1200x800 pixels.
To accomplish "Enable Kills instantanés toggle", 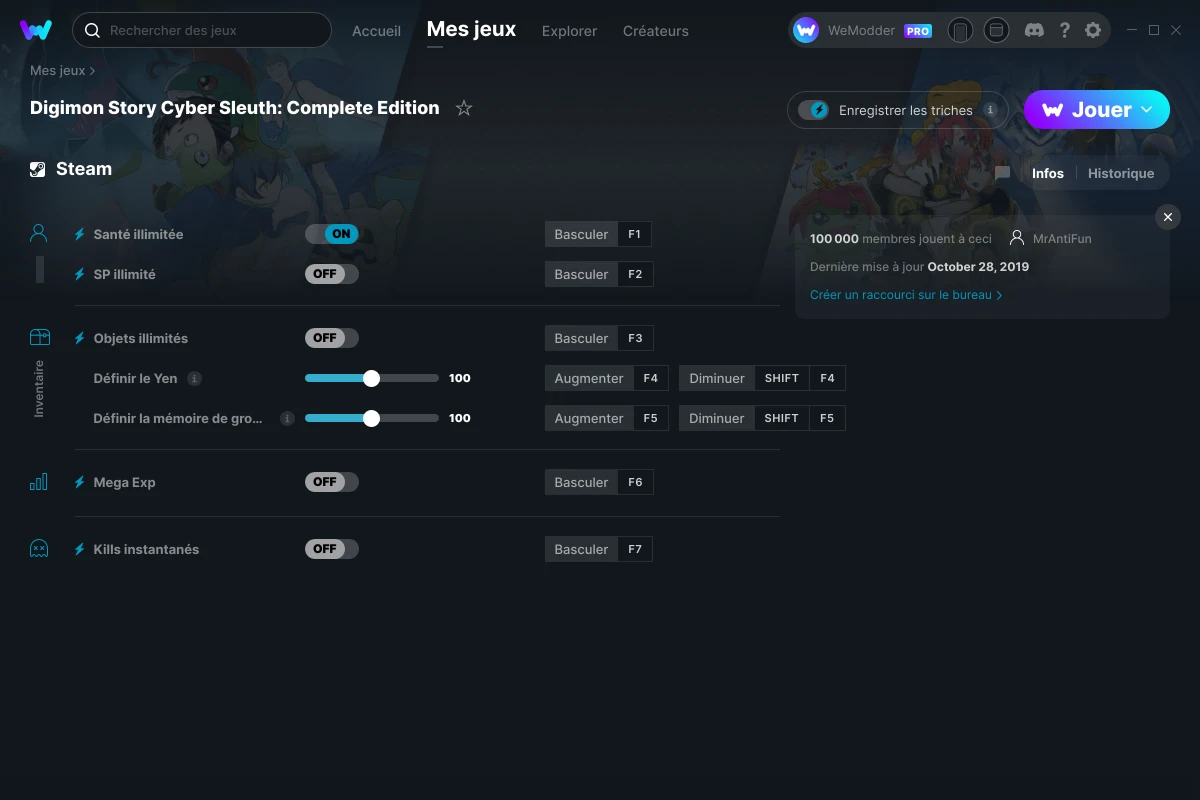I will tap(332, 549).
